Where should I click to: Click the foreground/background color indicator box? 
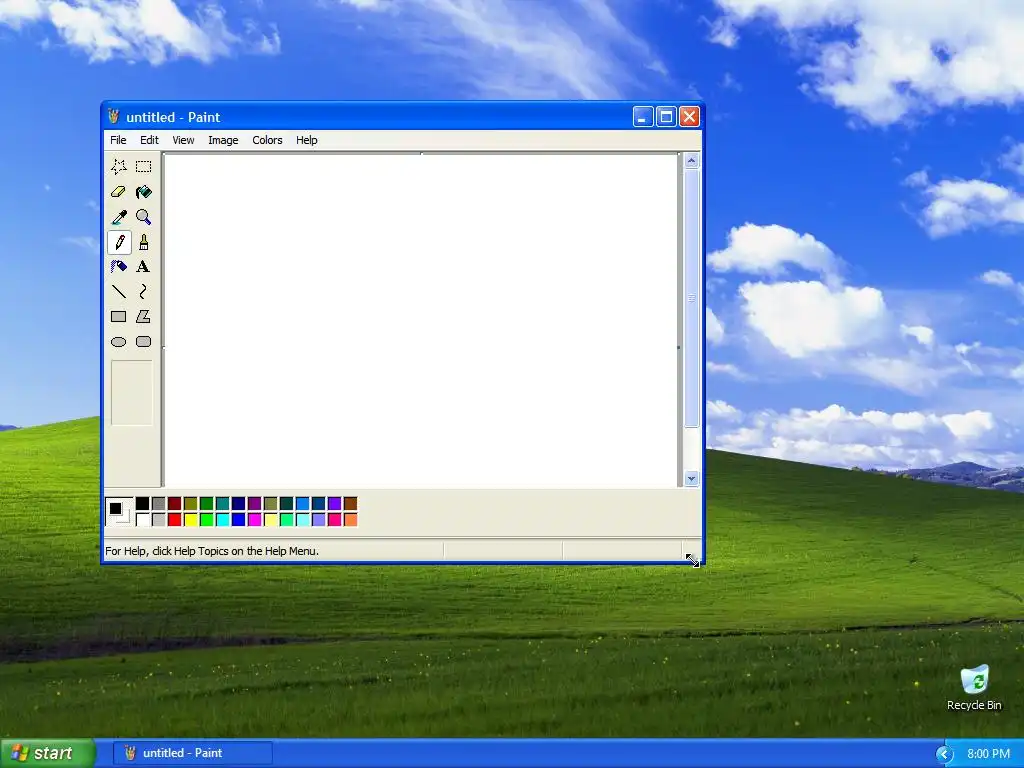(119, 511)
